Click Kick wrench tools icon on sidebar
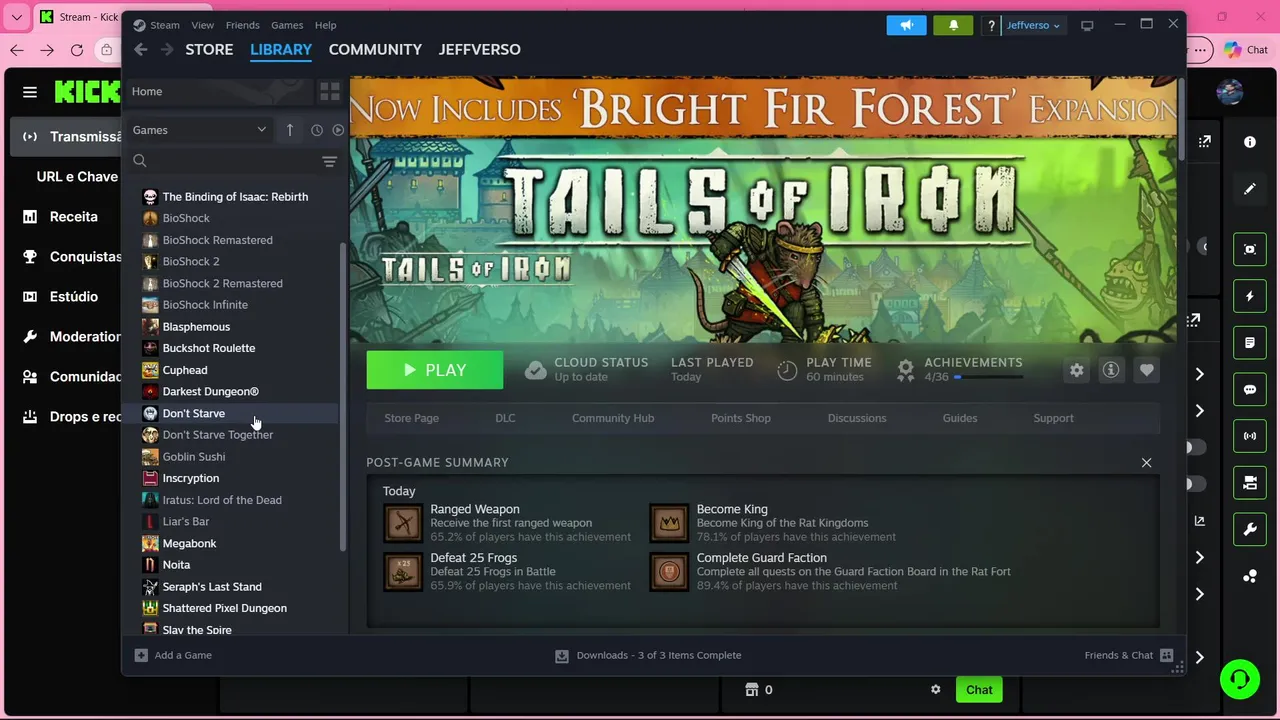The height and width of the screenshot is (720, 1280). (x=1249, y=530)
